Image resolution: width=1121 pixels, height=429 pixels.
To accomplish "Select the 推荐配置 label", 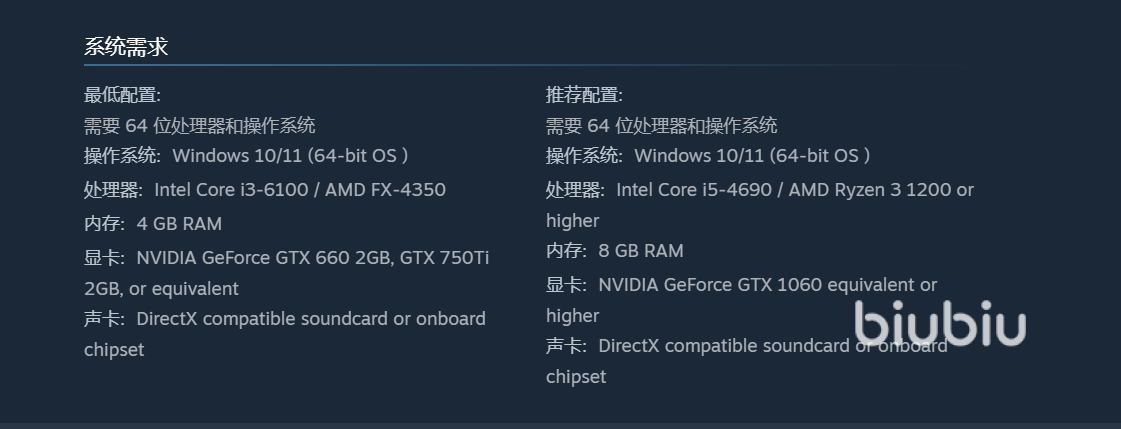I will point(584,95).
